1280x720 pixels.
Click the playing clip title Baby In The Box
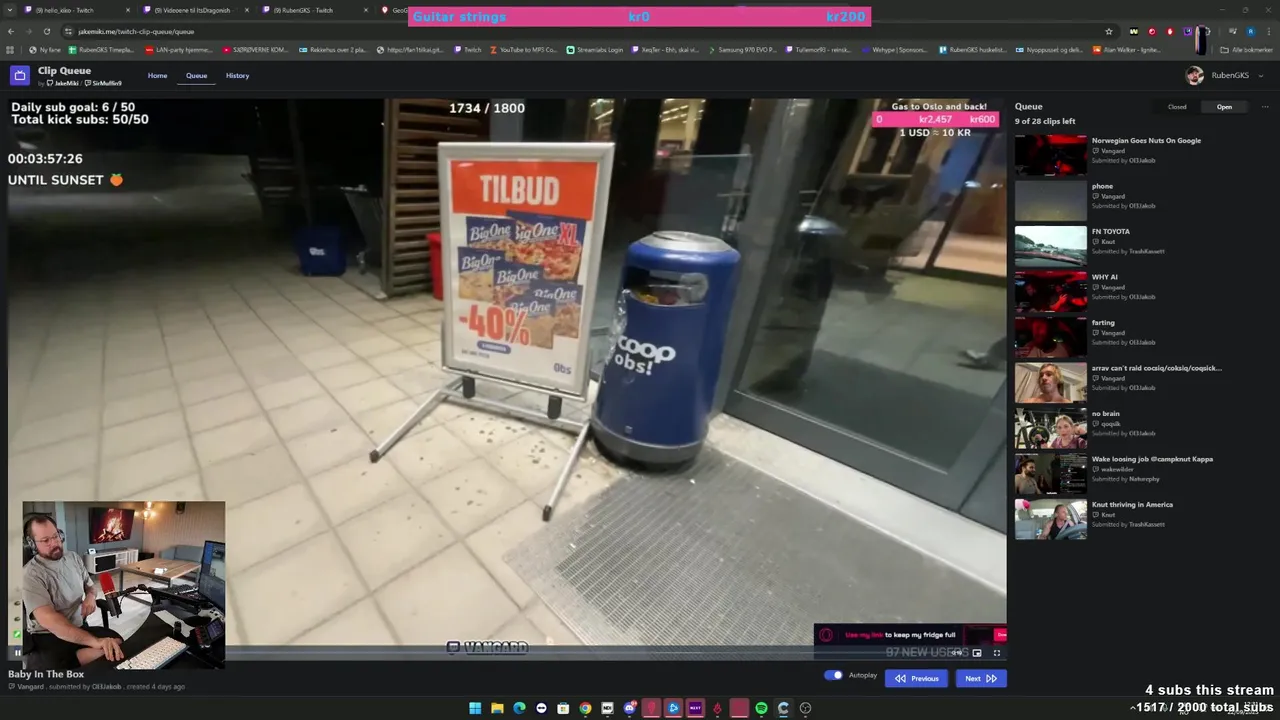45,674
